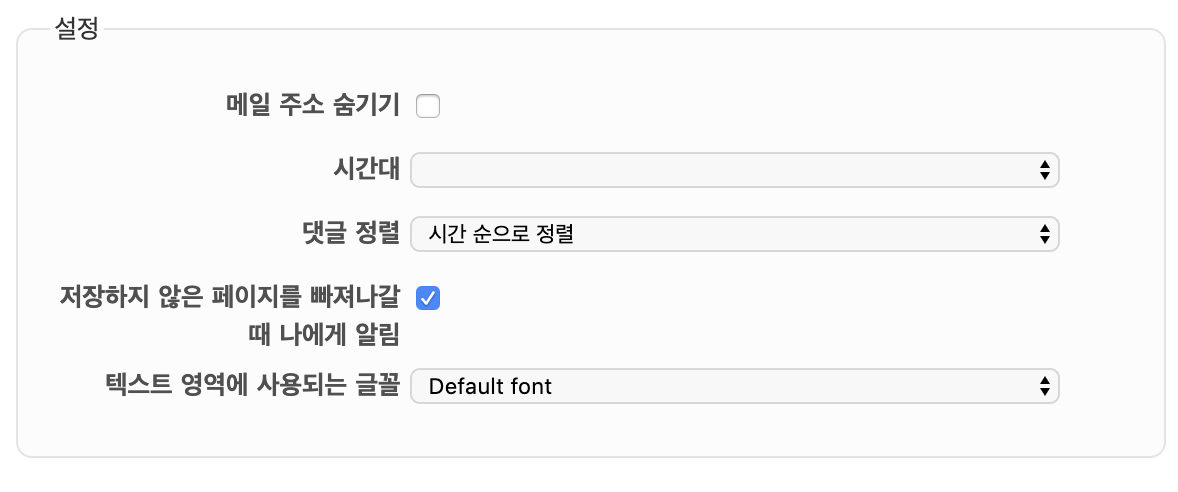Click the blue checkmark icon
1178x492 pixels.
[x=428, y=297]
